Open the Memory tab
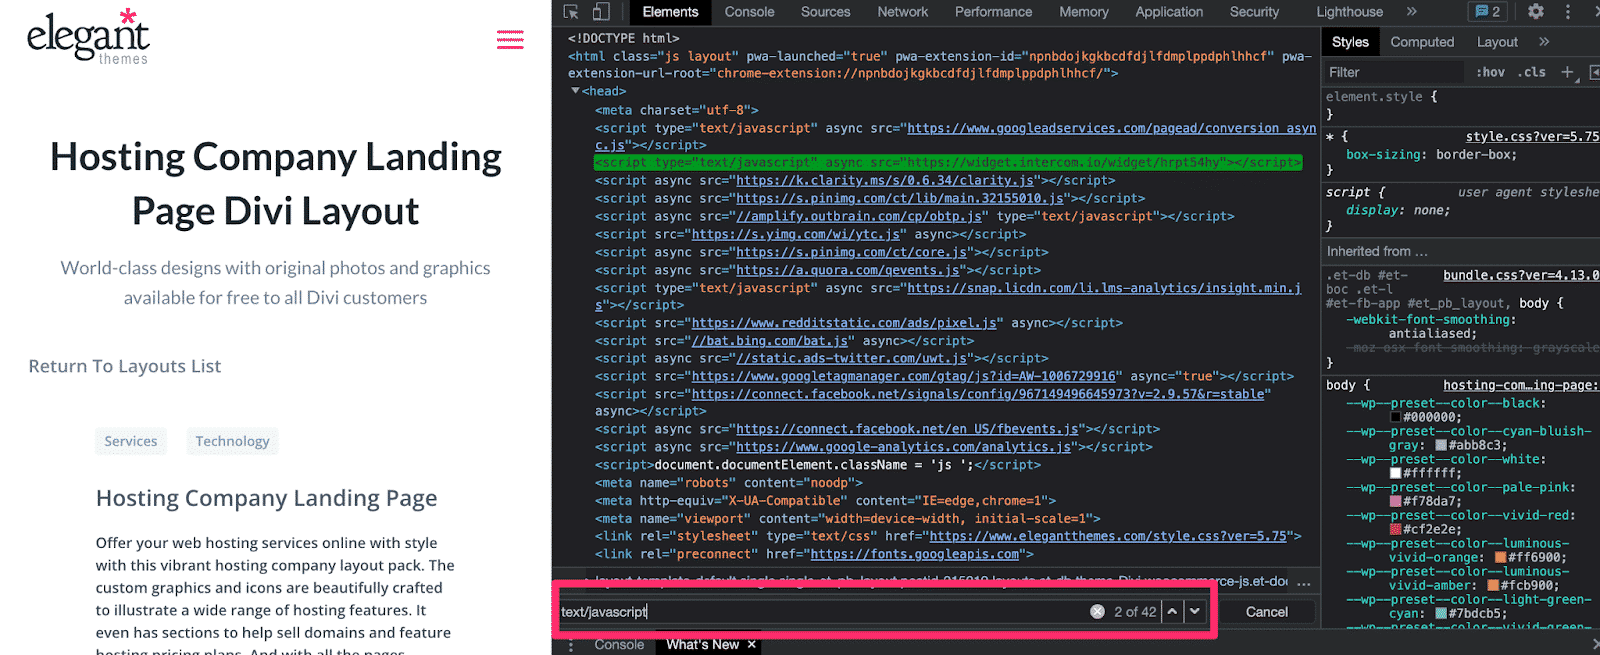This screenshot has width=1600, height=655. pos(1084,12)
